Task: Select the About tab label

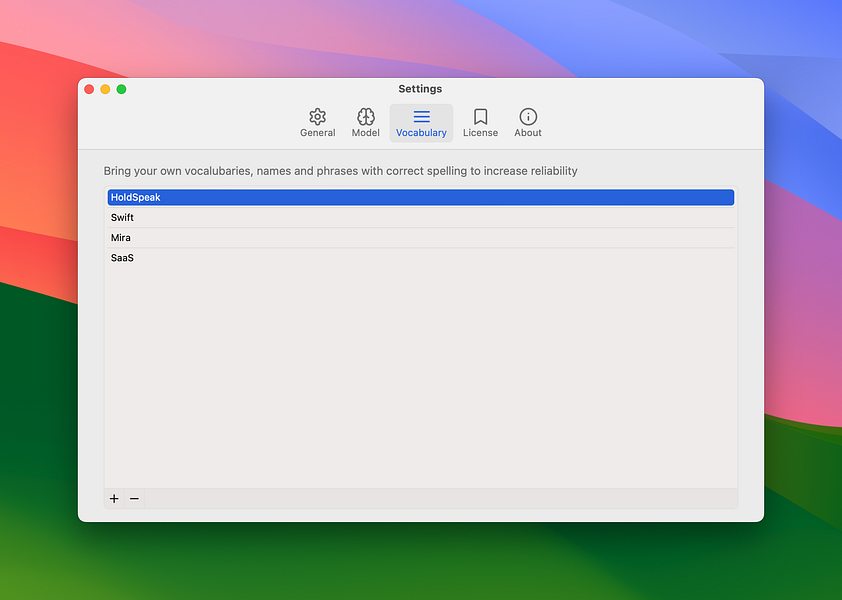Action: (528, 133)
